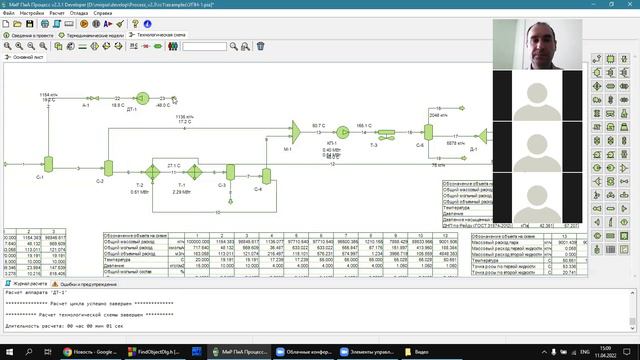Image resolution: width=640 pixels, height=360 pixels.
Task: Open the notification center icon in the tray
Action: pos(627,352)
